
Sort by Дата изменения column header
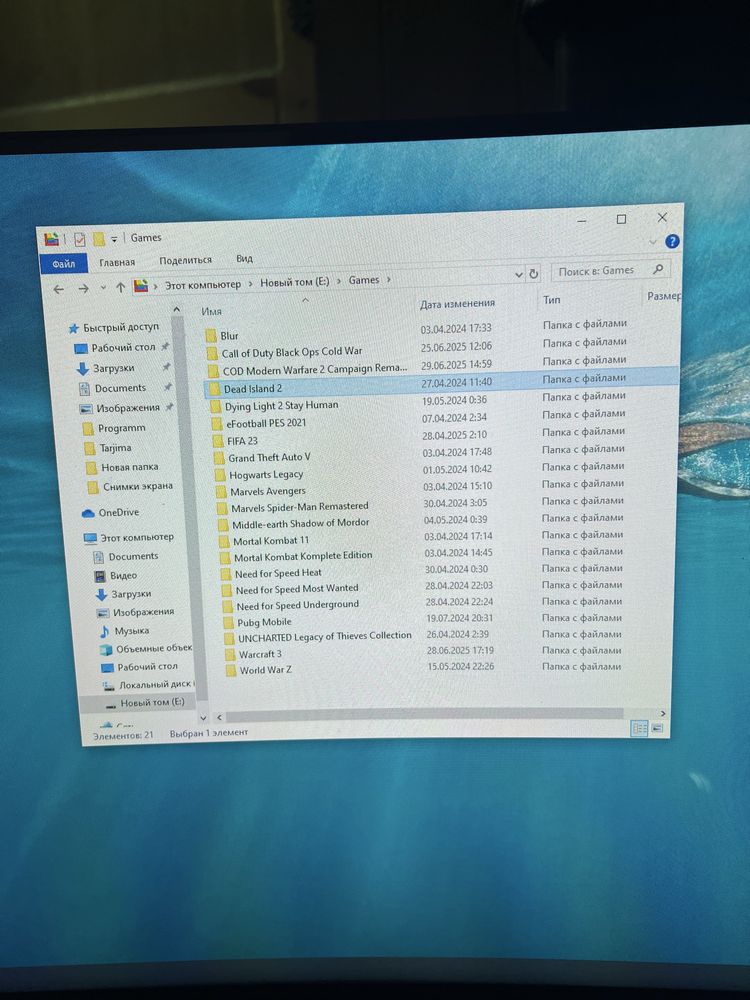[457, 304]
